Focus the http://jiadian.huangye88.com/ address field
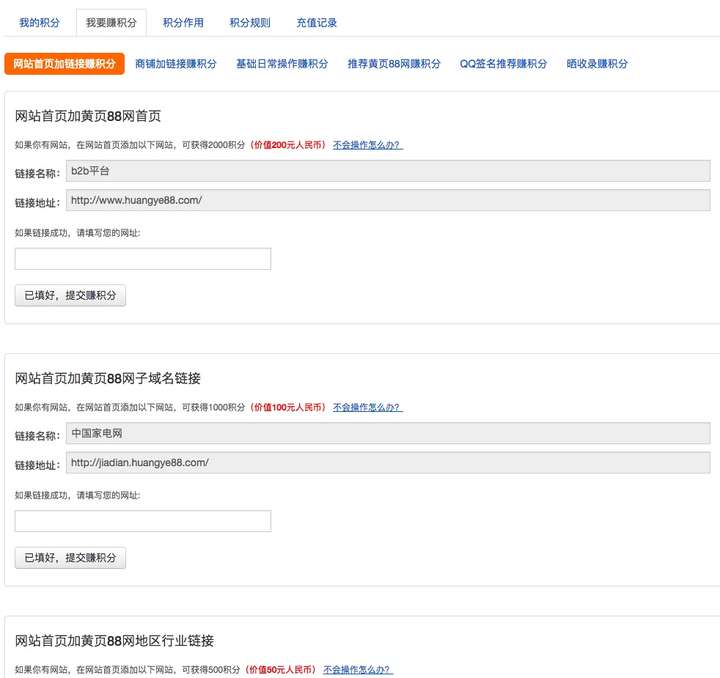The height and width of the screenshot is (678, 720). pos(388,463)
